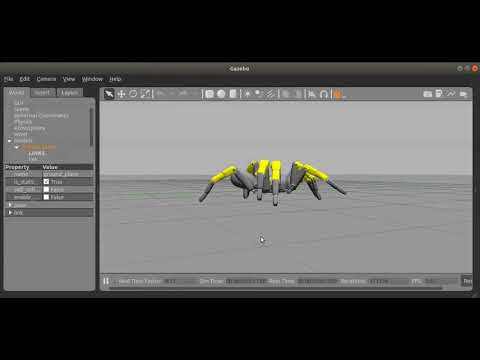Open the Window menu
Screen dimensions: 480x360
(x=92, y=79)
